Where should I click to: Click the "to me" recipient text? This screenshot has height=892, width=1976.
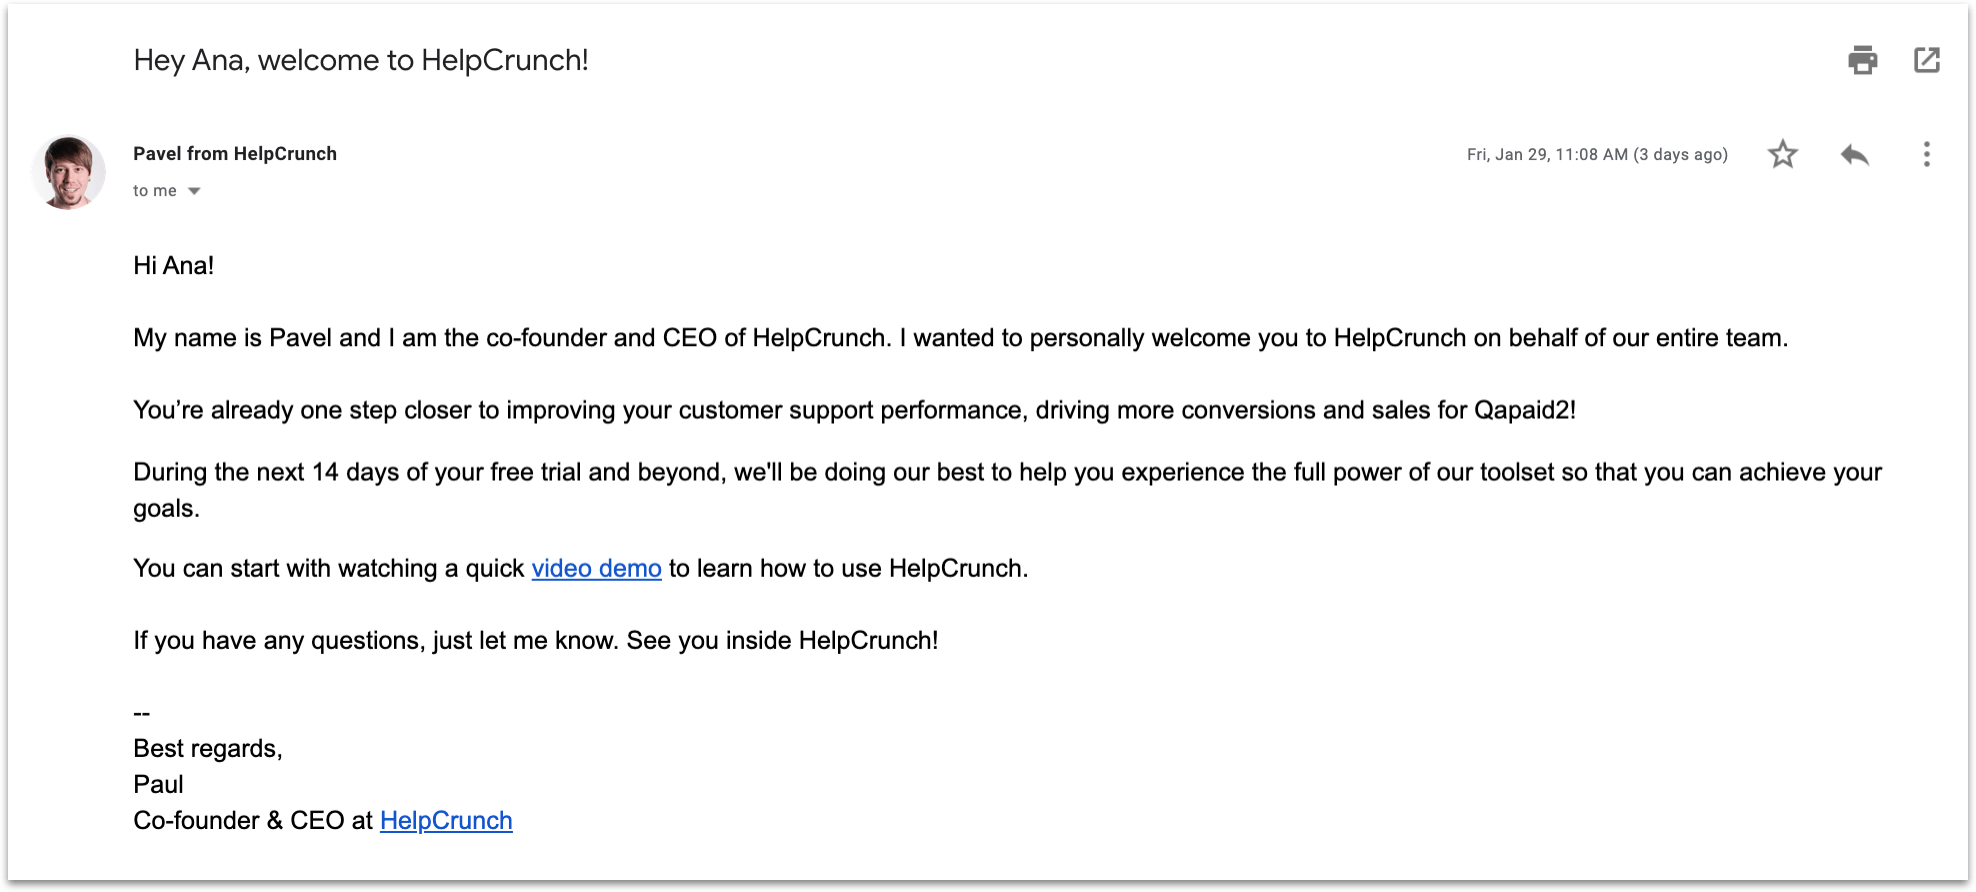coord(155,191)
